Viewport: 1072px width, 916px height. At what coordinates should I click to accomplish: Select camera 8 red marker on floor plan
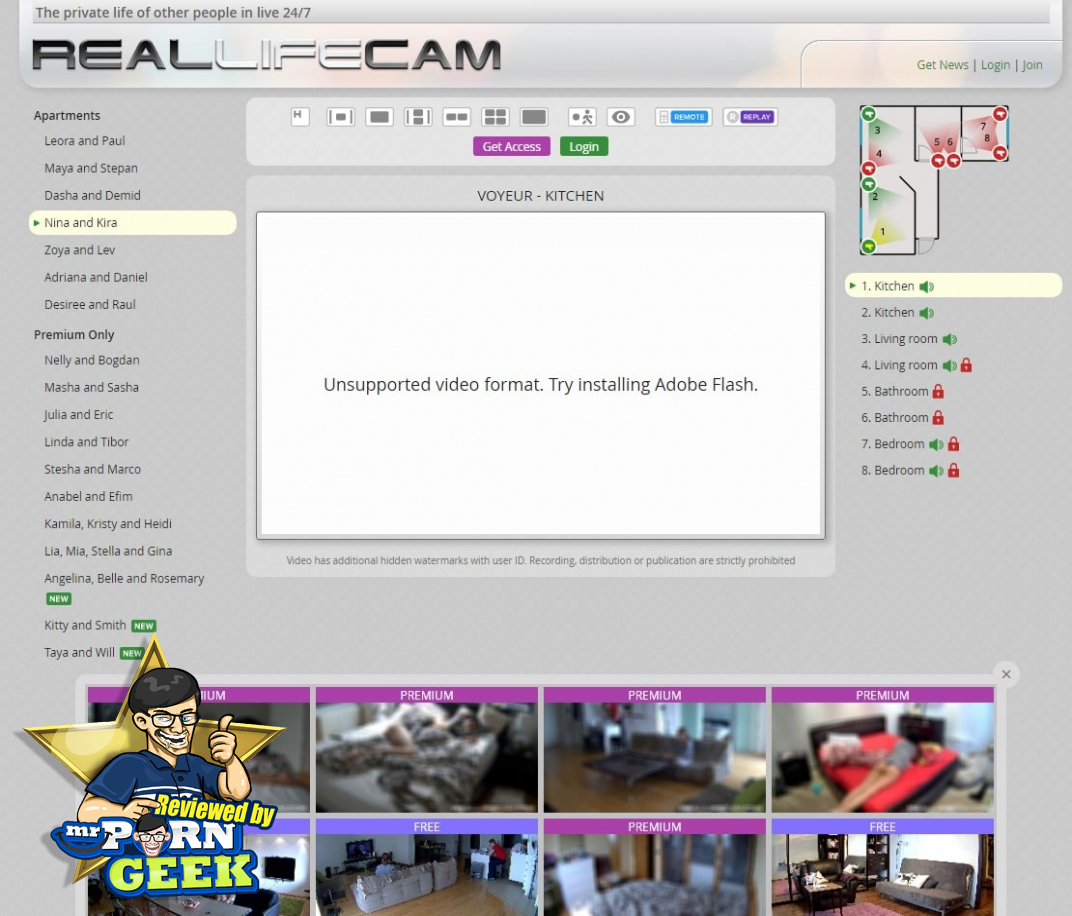click(1000, 153)
